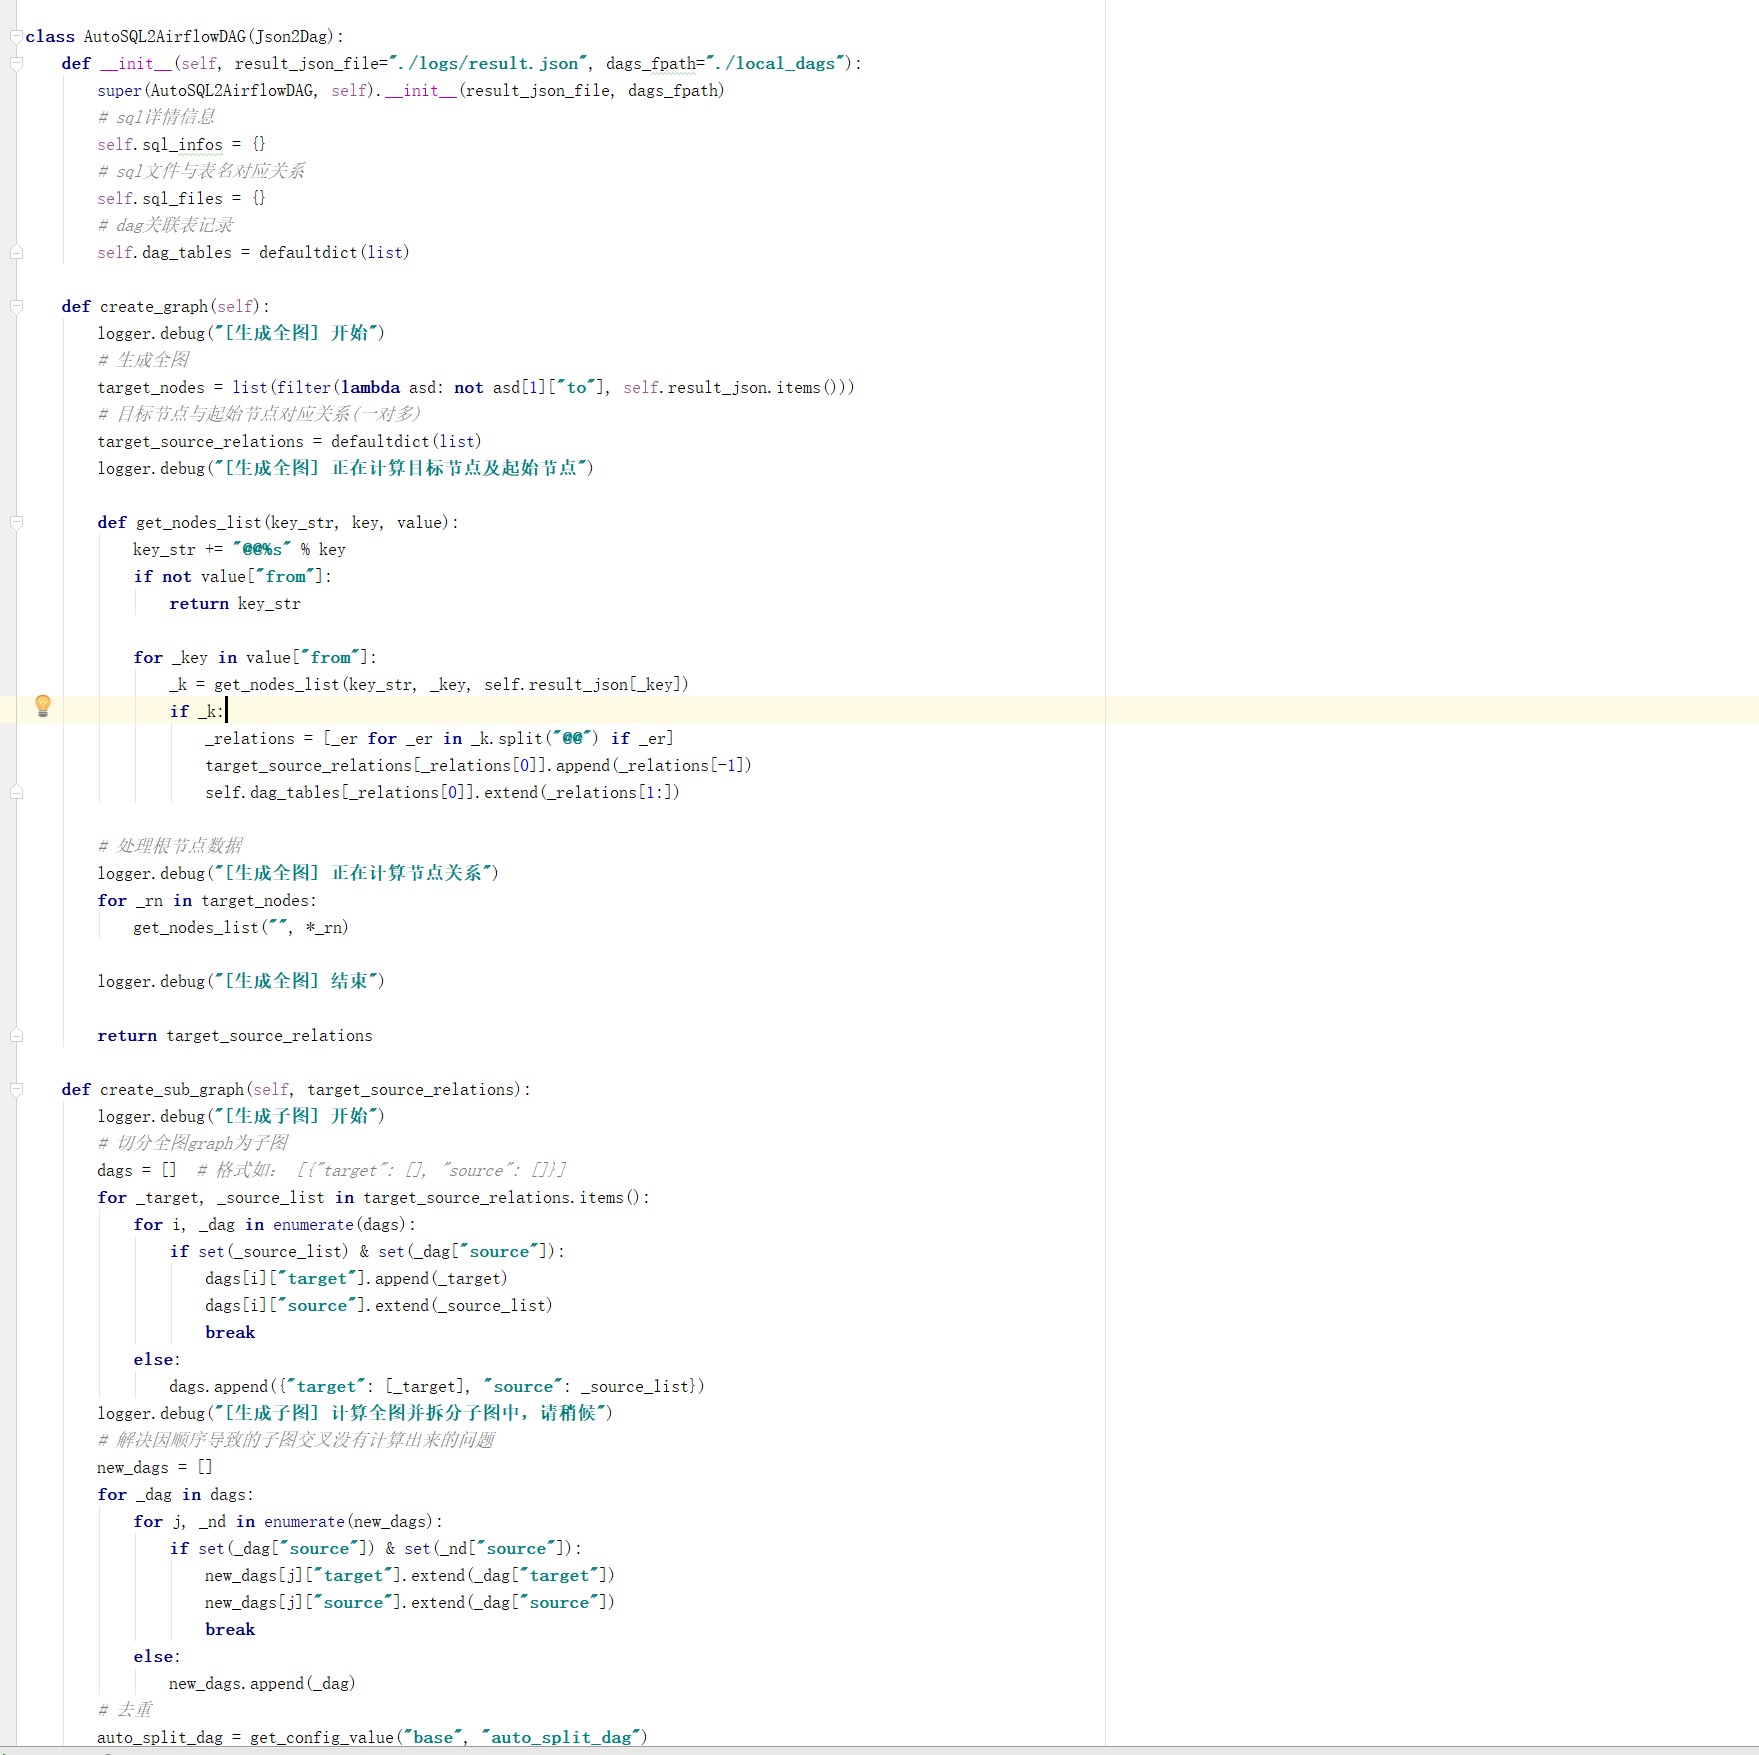Click the 'if not value["from"]:' line

click(x=232, y=576)
